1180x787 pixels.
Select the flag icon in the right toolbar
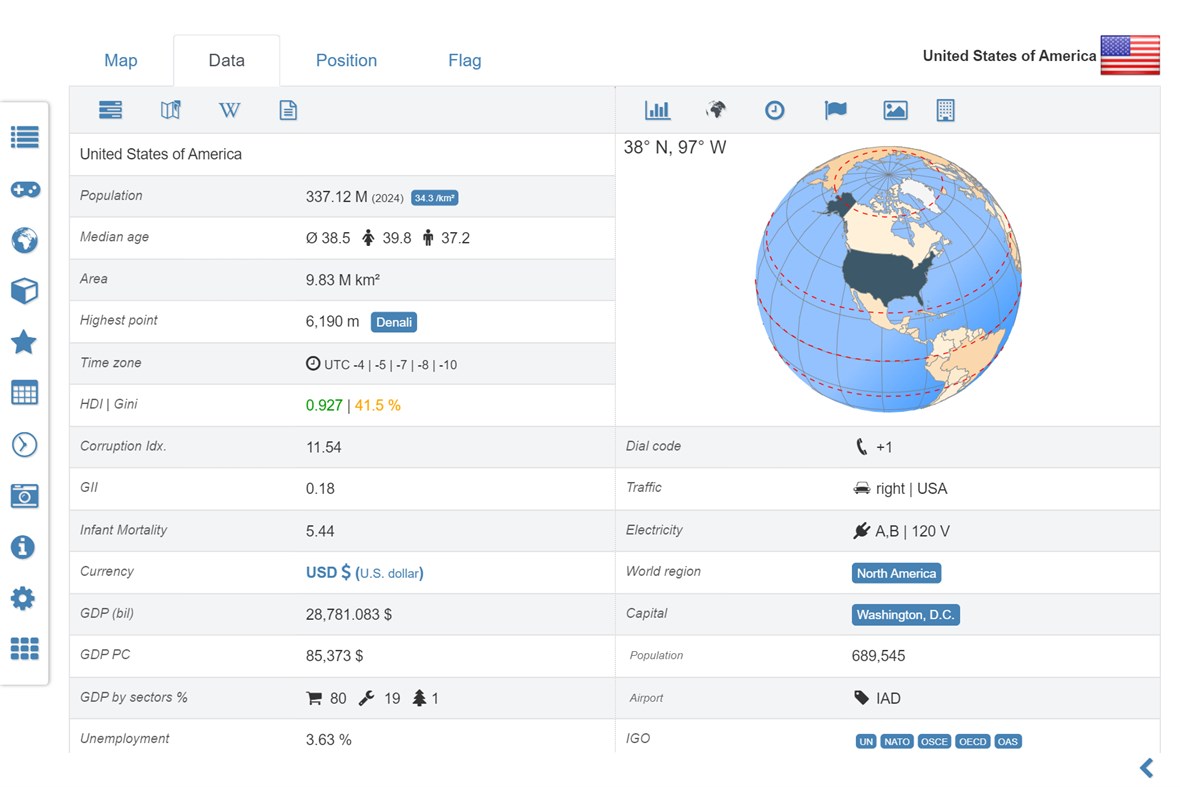tap(835, 110)
